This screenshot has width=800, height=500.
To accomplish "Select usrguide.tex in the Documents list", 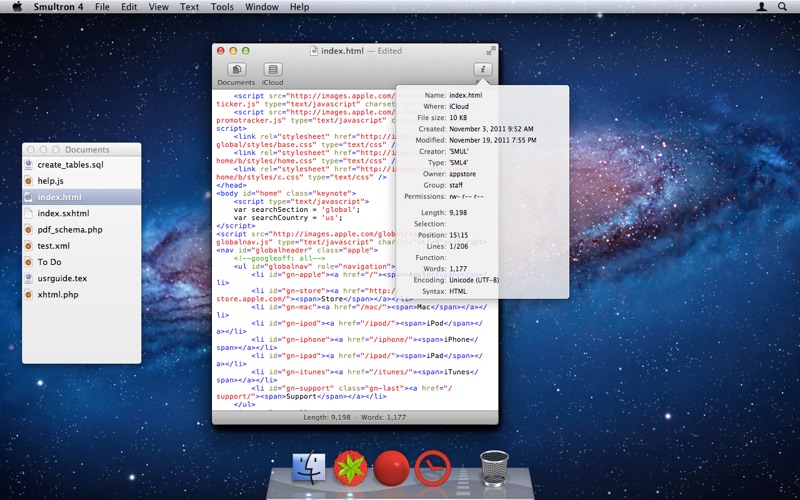I will (82, 279).
